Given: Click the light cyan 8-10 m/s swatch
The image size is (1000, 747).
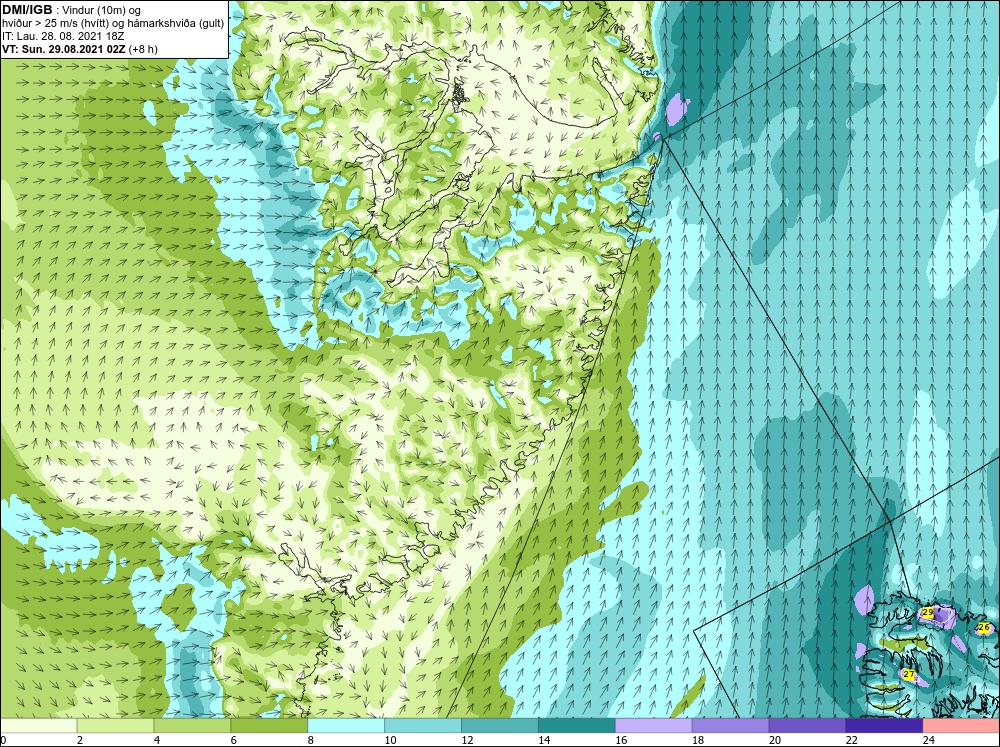Looking at the screenshot, I should (346, 725).
